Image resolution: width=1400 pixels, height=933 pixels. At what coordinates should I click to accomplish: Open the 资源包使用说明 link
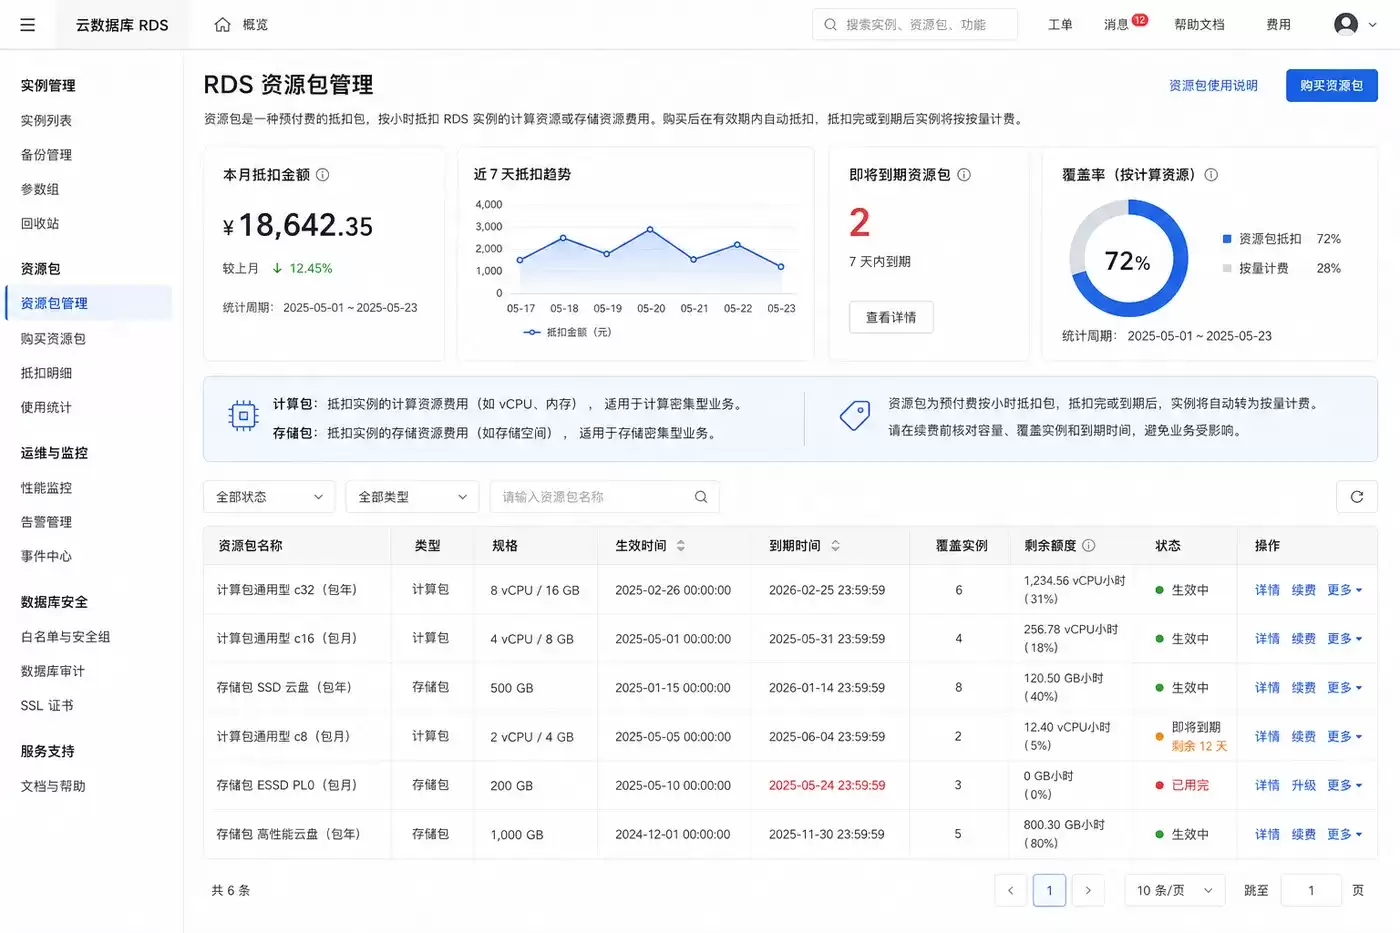click(1213, 86)
